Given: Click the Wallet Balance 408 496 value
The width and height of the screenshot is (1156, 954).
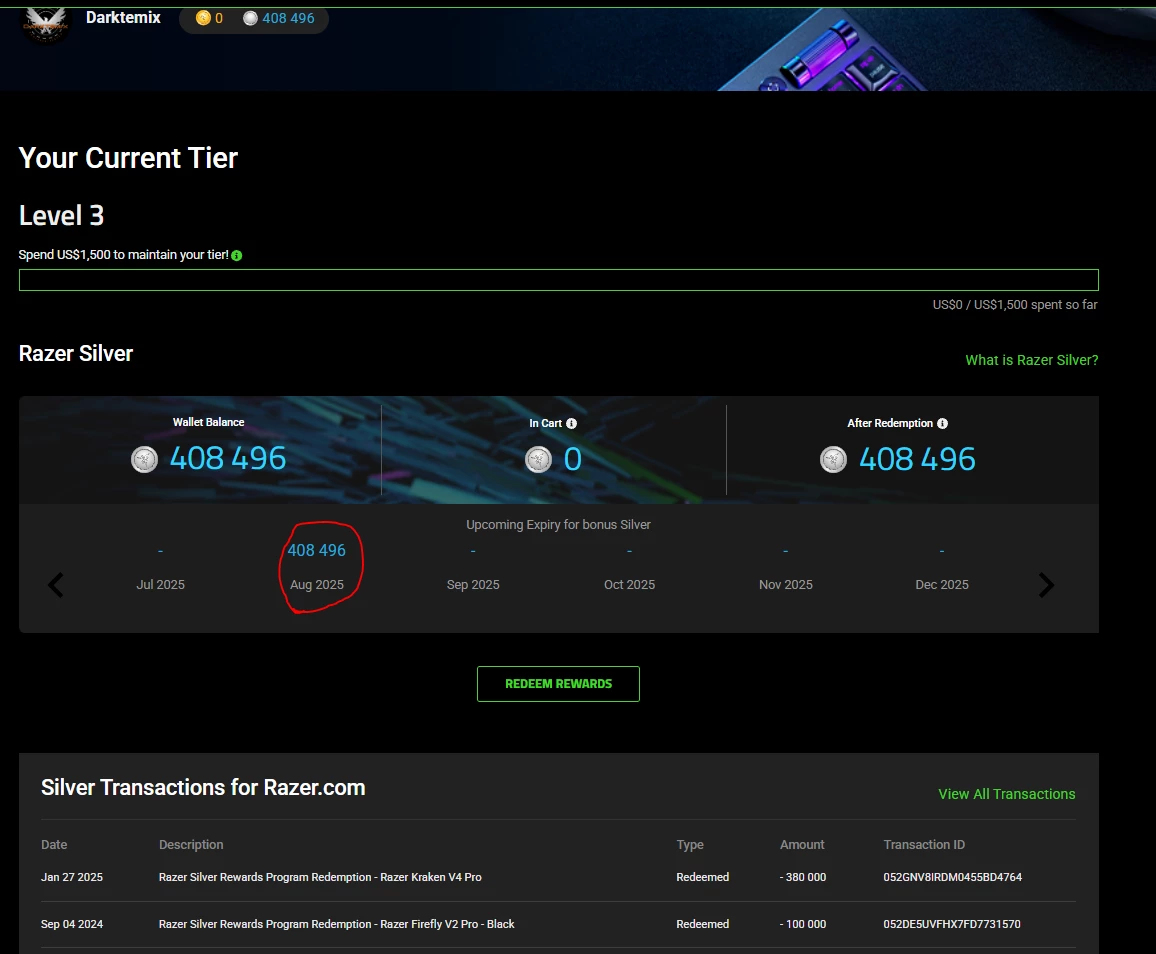Looking at the screenshot, I should tap(228, 459).
